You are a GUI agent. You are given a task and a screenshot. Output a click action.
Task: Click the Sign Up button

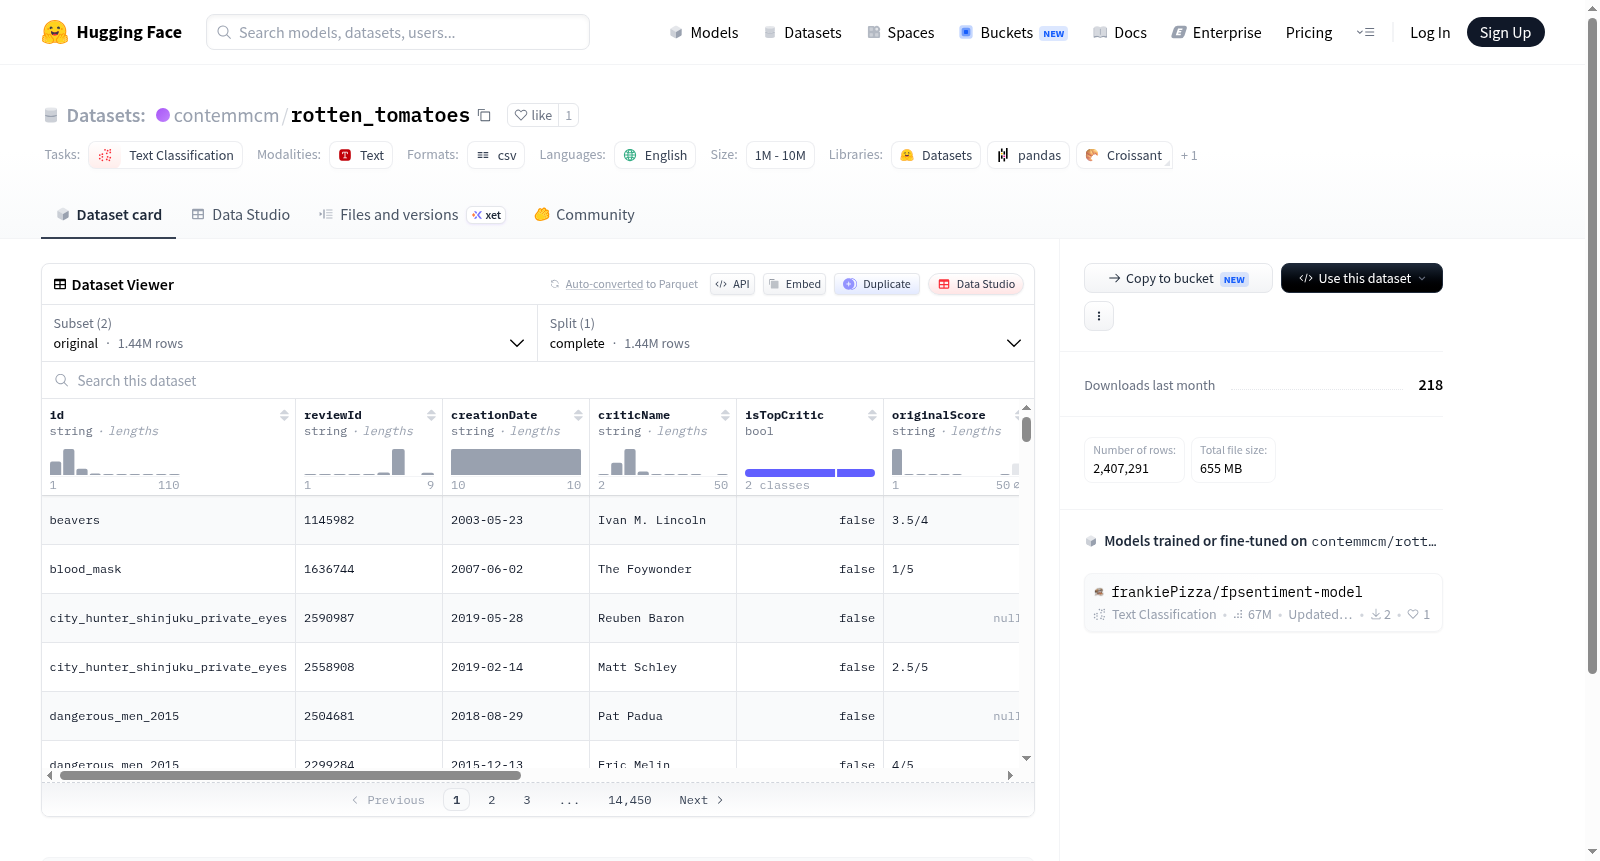click(1506, 33)
